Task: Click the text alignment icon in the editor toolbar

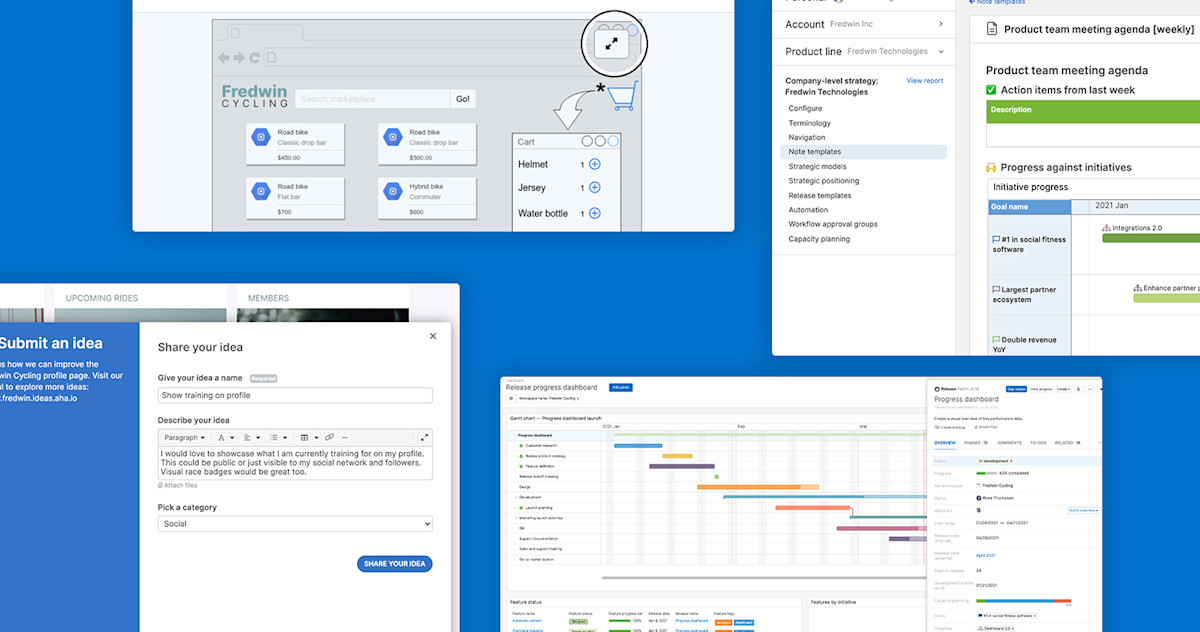Action: (x=248, y=437)
